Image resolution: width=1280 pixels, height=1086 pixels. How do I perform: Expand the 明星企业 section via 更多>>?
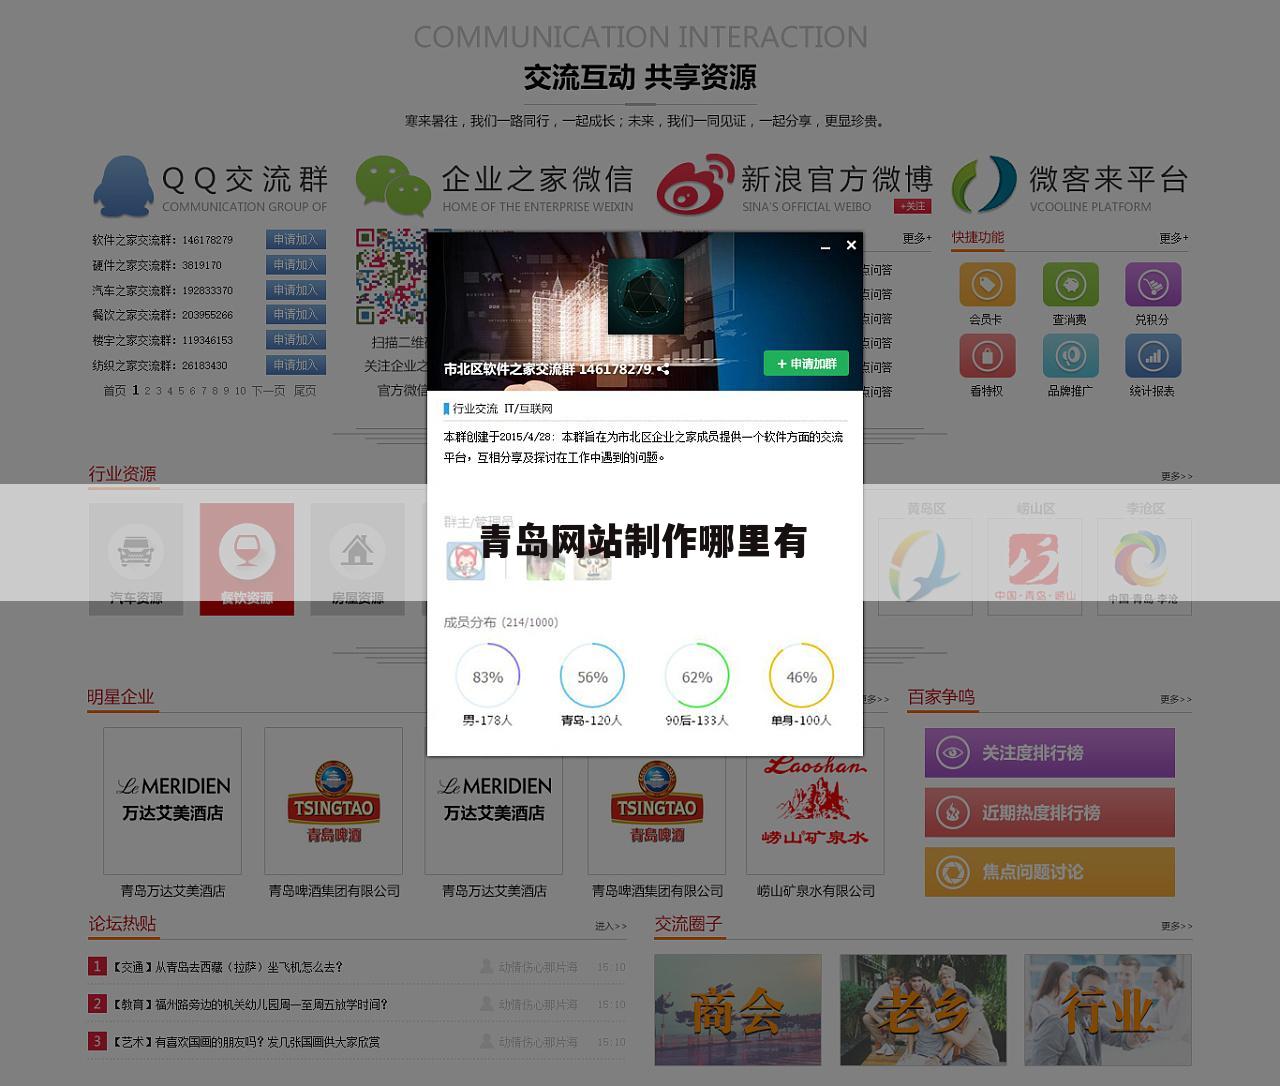873,699
